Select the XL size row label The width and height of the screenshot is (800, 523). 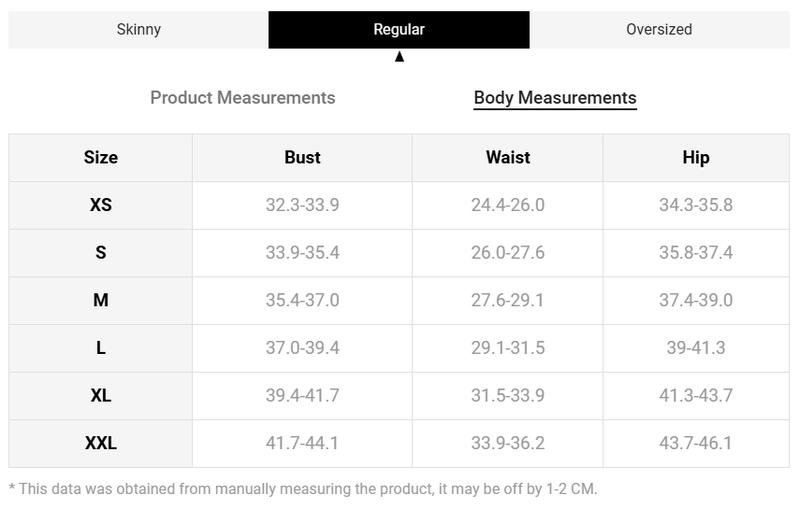(x=101, y=395)
